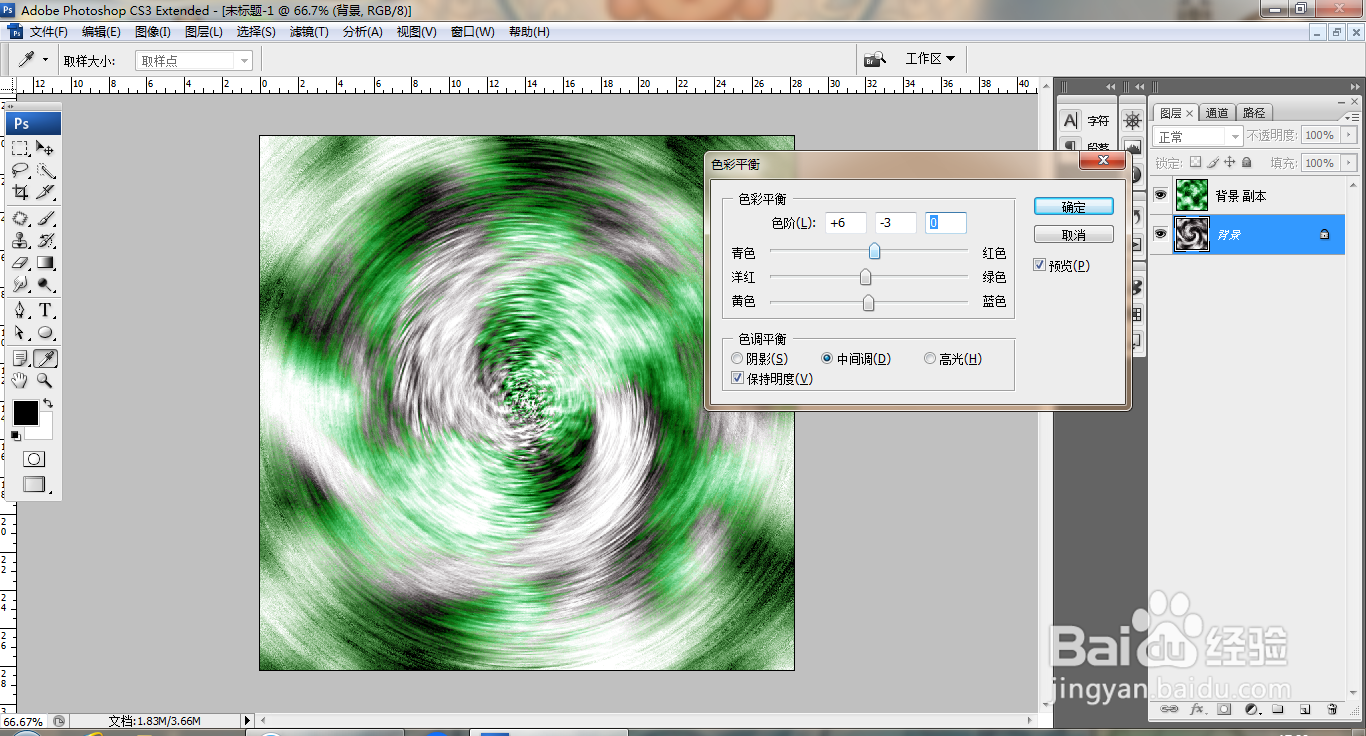Click the Create new layer icon
This screenshot has height=736, width=1366.
click(x=1305, y=709)
